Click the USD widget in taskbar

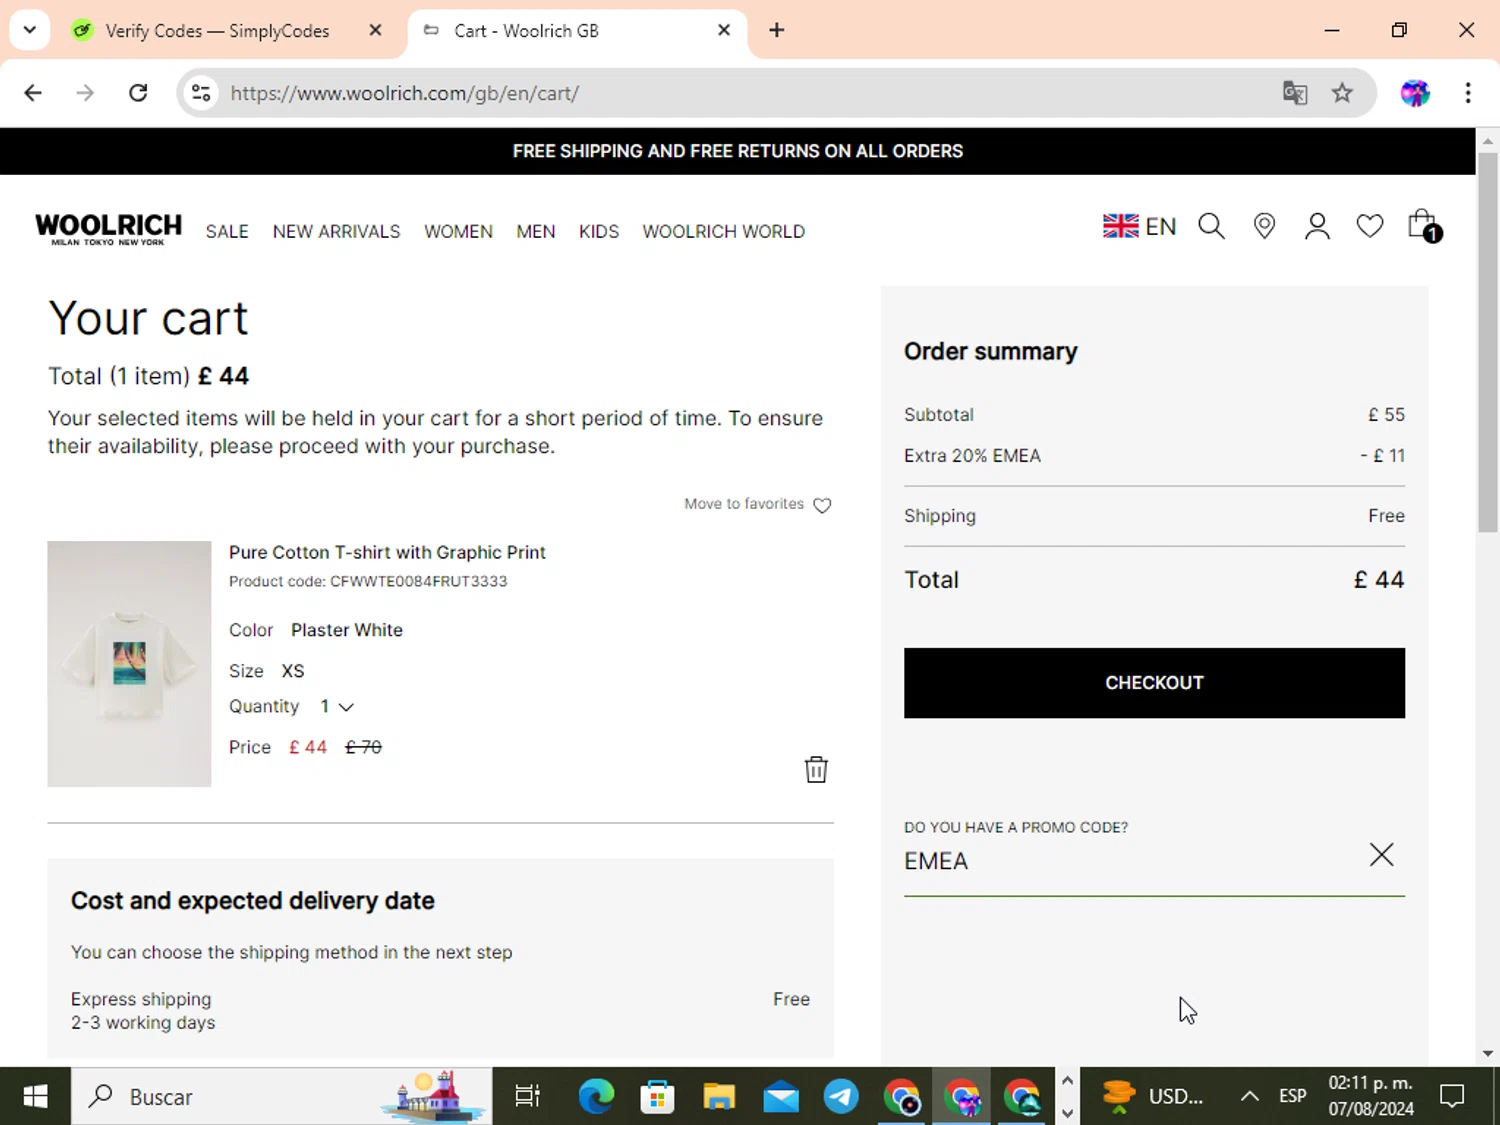click(1154, 1097)
